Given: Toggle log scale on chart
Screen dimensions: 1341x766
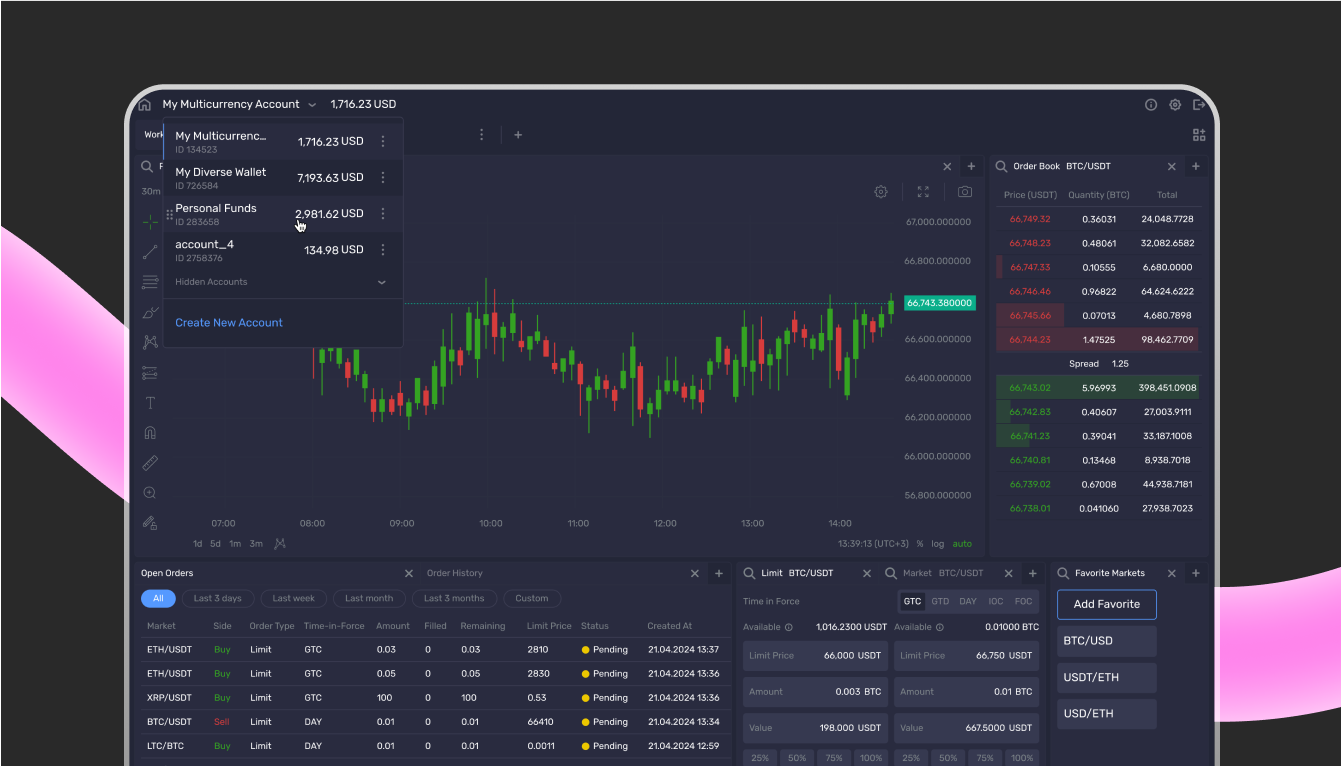Looking at the screenshot, I should coord(937,544).
